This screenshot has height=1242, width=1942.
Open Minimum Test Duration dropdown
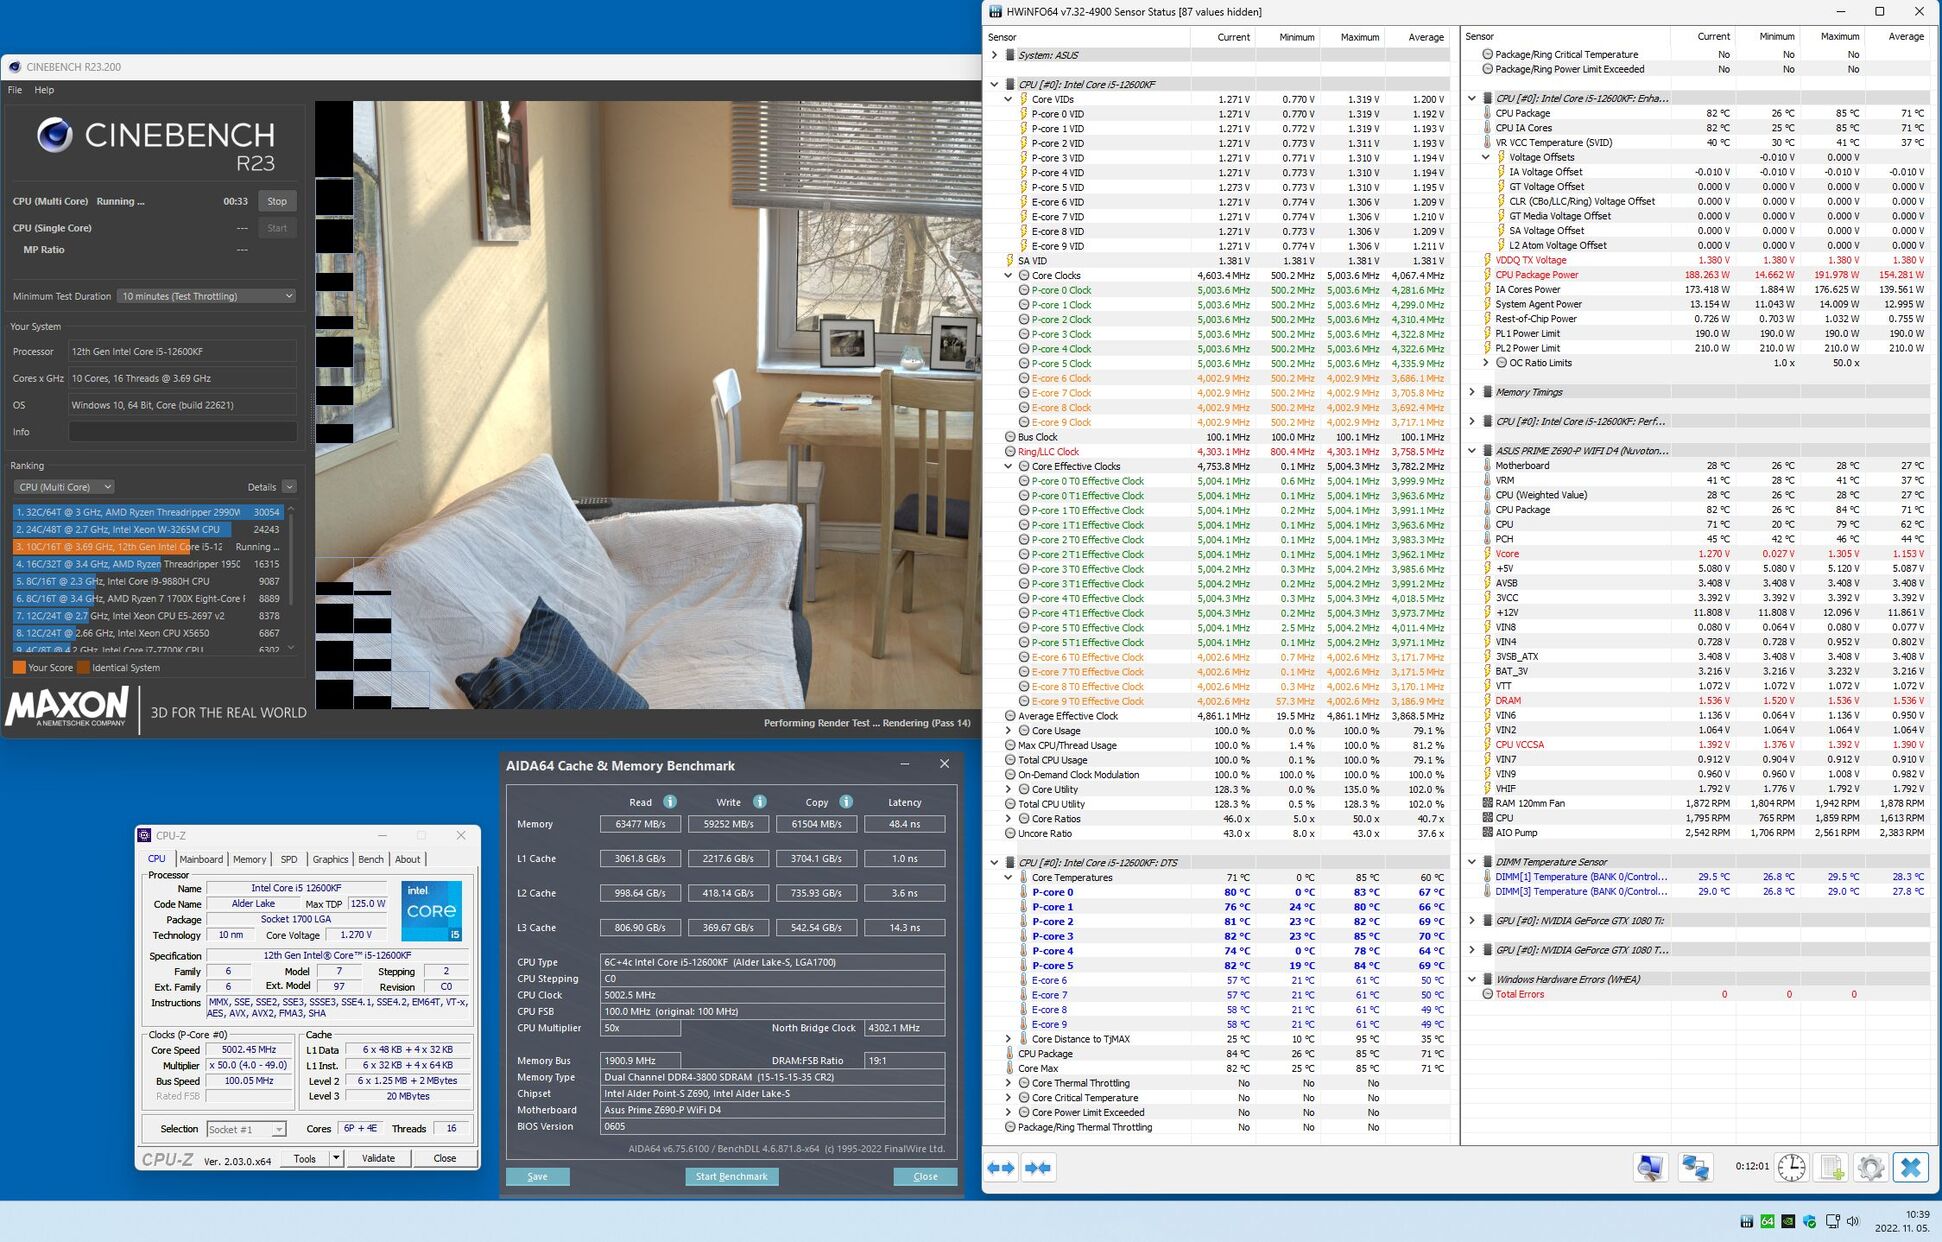point(207,296)
